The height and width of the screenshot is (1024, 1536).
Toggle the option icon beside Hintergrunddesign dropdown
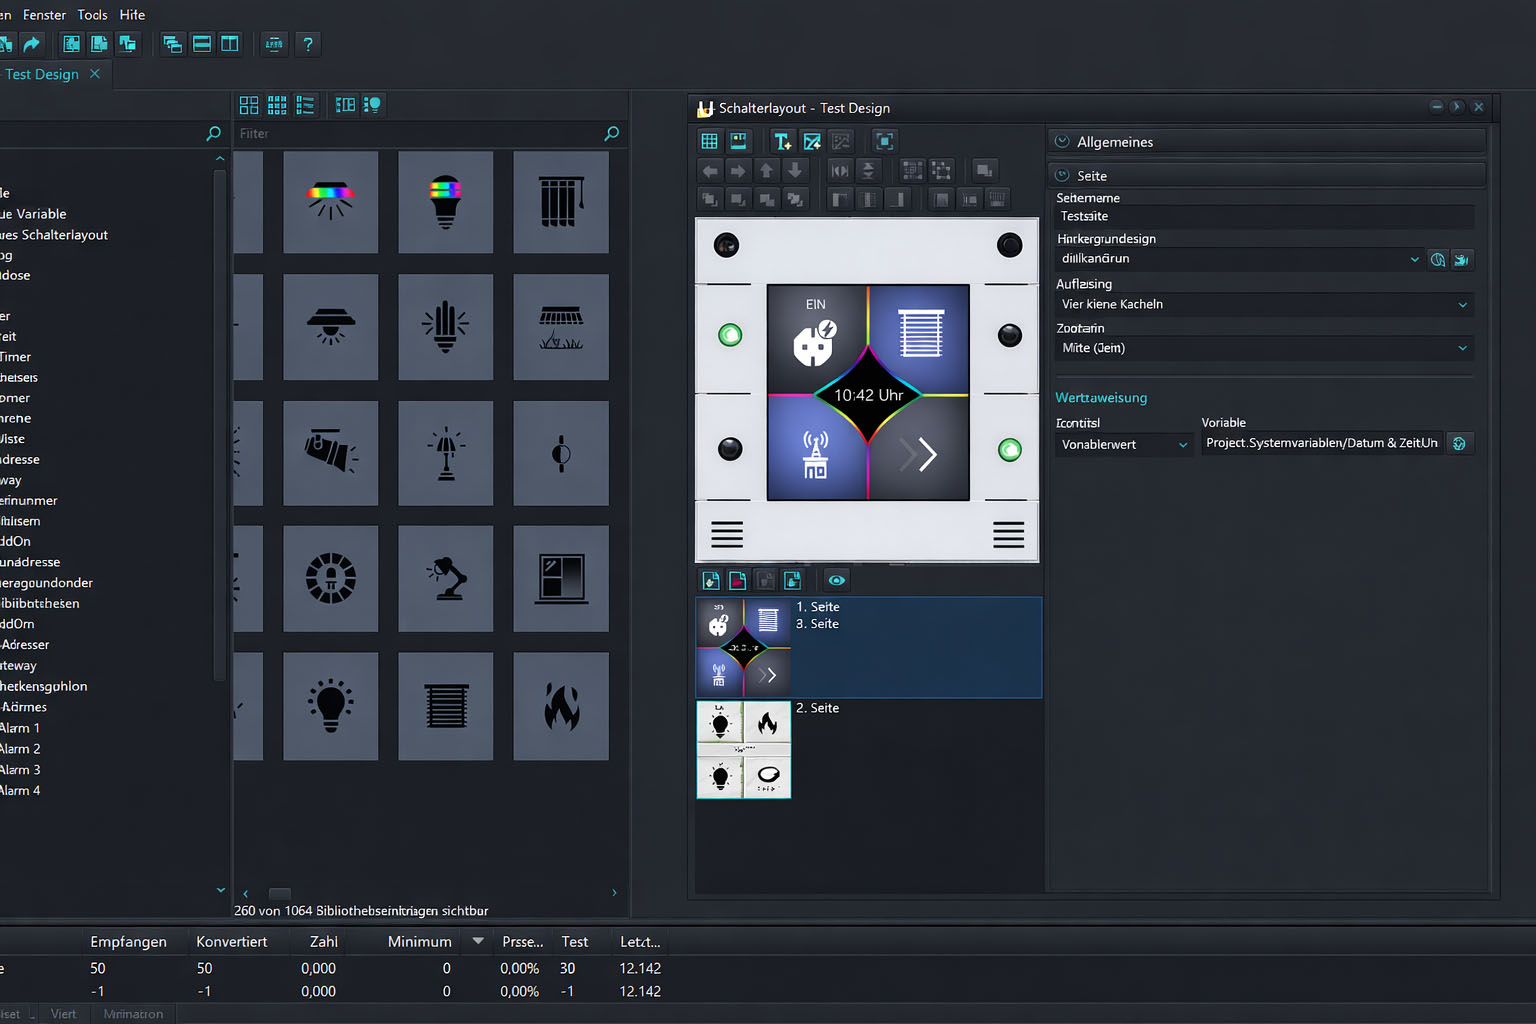[1437, 259]
